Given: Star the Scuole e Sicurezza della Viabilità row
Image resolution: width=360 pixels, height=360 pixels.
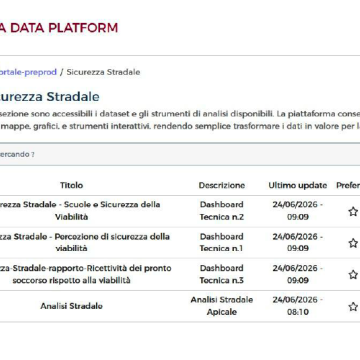Looking at the screenshot, I should [x=353, y=211].
